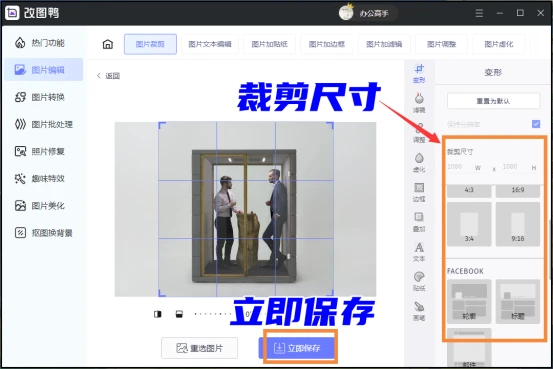Open 图片美化 in the sidebar
Image resolution: width=553 pixels, height=369 pixels.
coord(40,206)
